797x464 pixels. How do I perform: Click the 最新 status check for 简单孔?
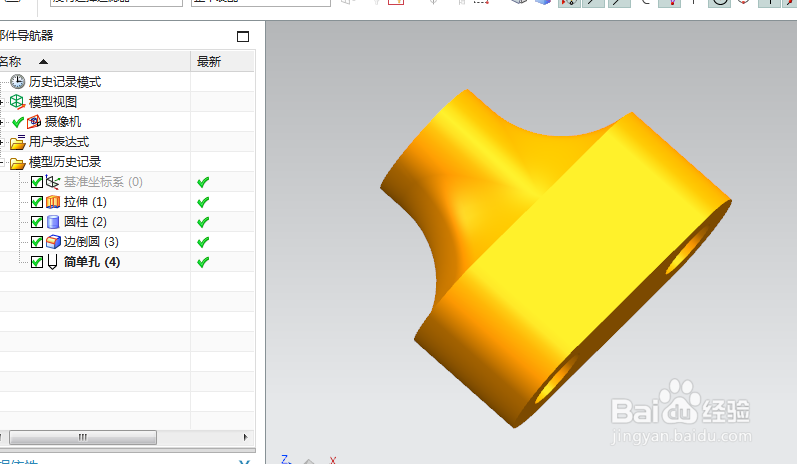click(x=203, y=262)
